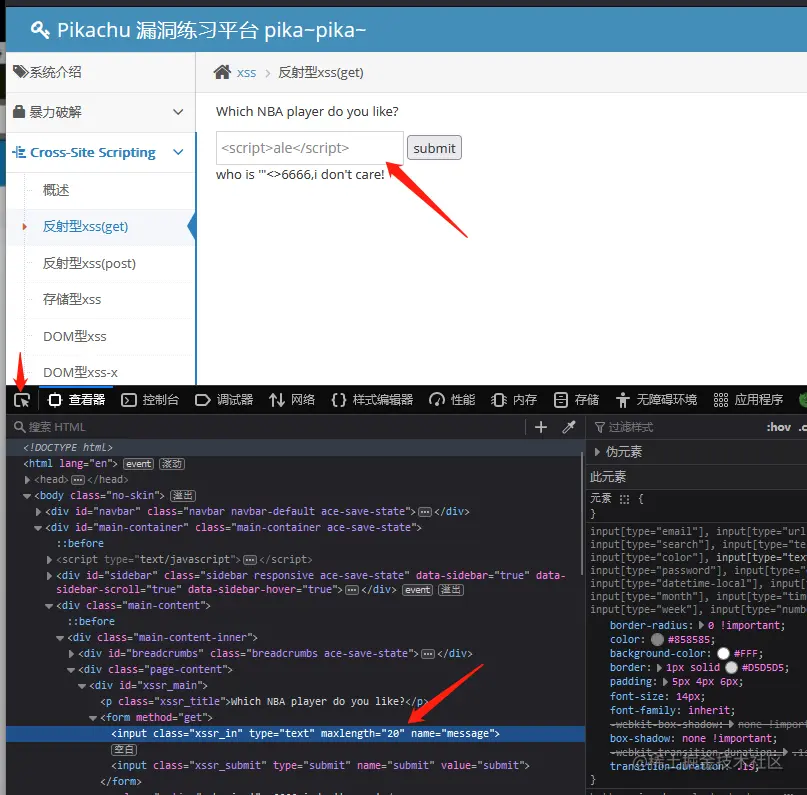Click the 溢出 badge on the body tag

point(183,496)
